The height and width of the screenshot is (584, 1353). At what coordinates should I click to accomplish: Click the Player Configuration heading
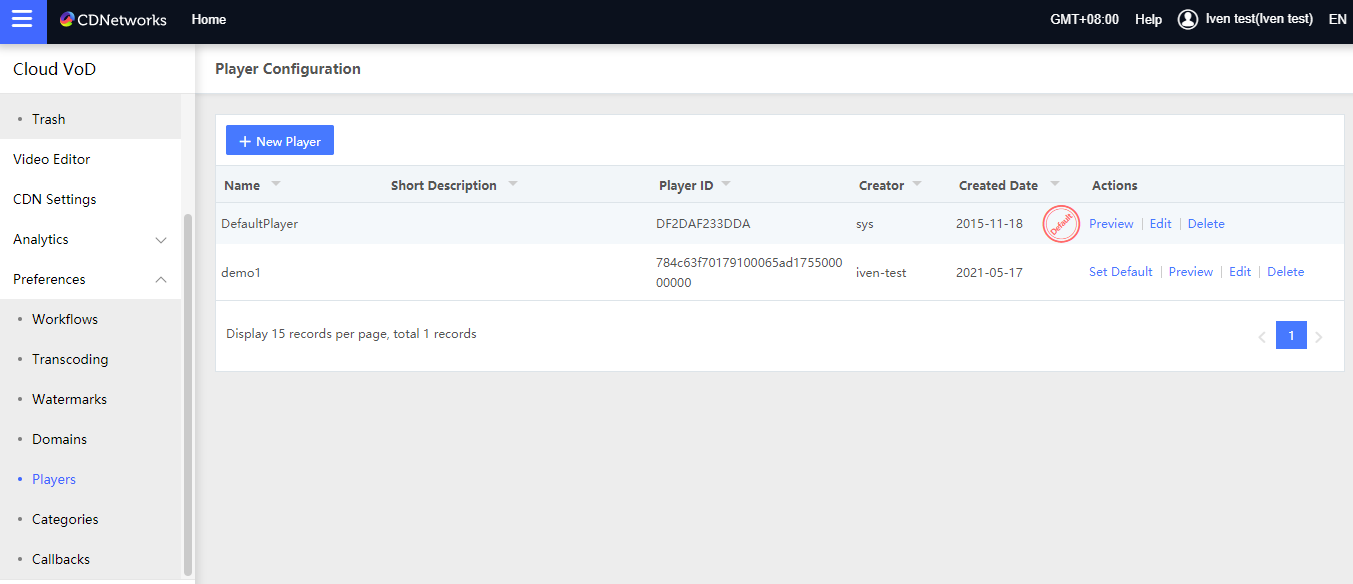pyautogui.click(x=288, y=69)
